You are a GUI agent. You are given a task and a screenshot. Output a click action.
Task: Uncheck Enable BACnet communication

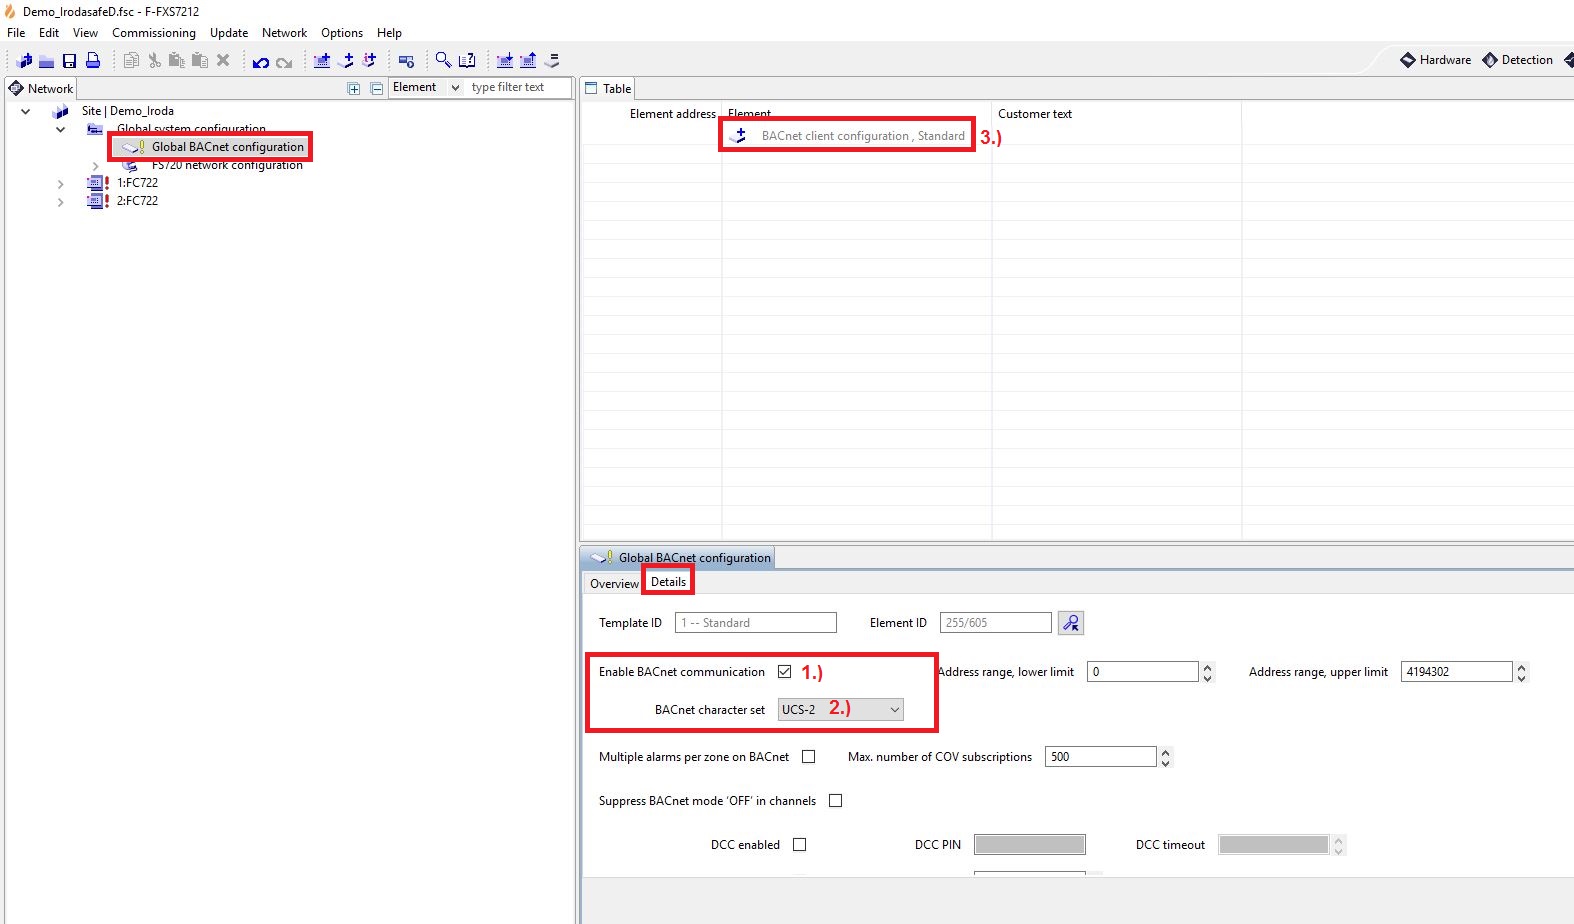point(784,672)
